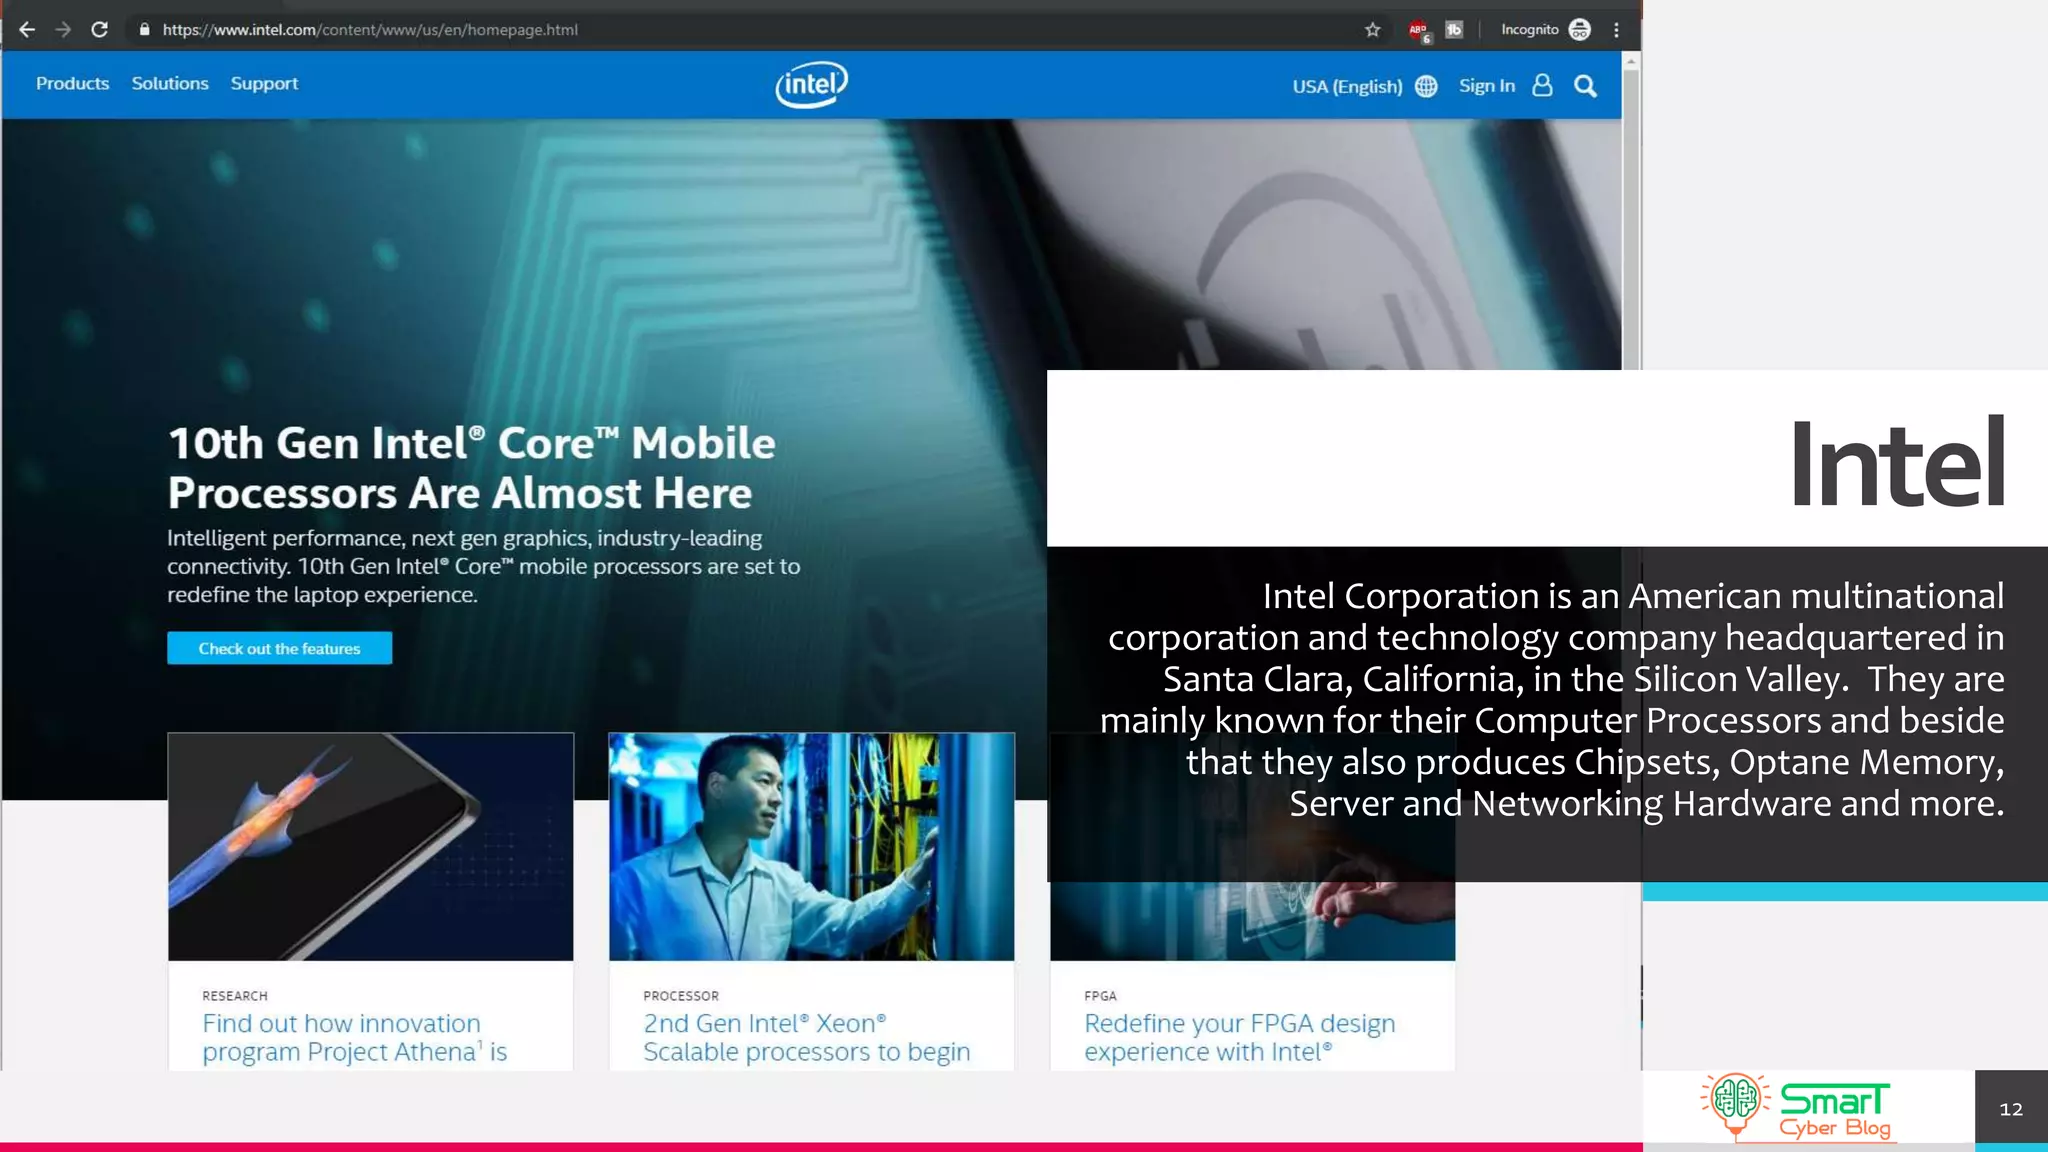Image resolution: width=2048 pixels, height=1152 pixels.
Task: Click the browser forward arrow
Action: [63, 30]
